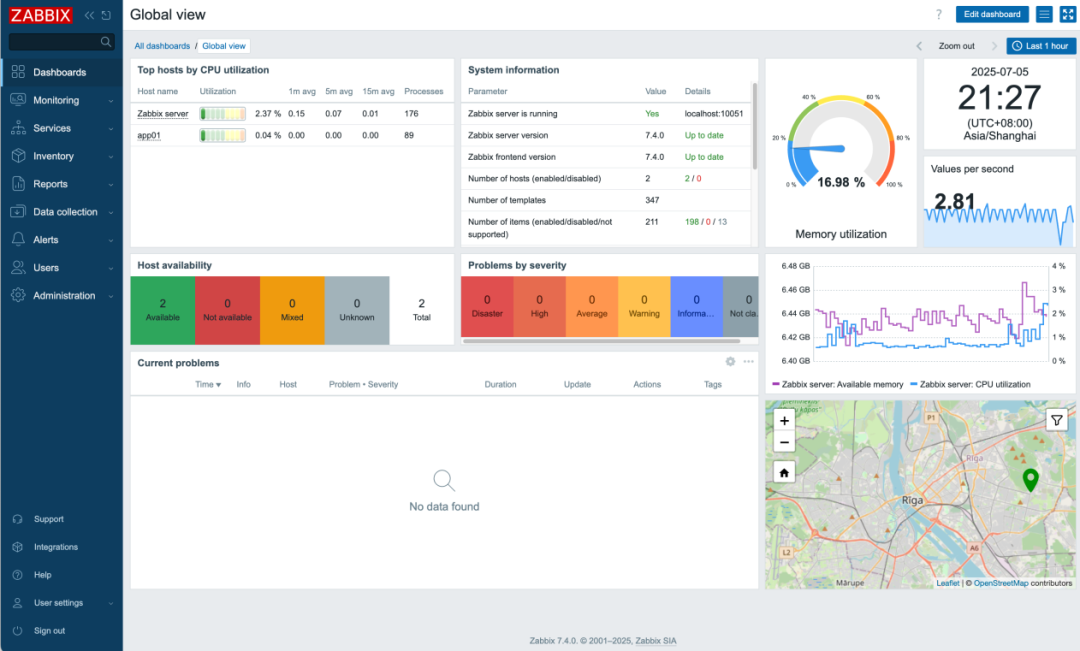Click the User settings person icon
Viewport: 1080px width, 651px height.
pos(18,603)
